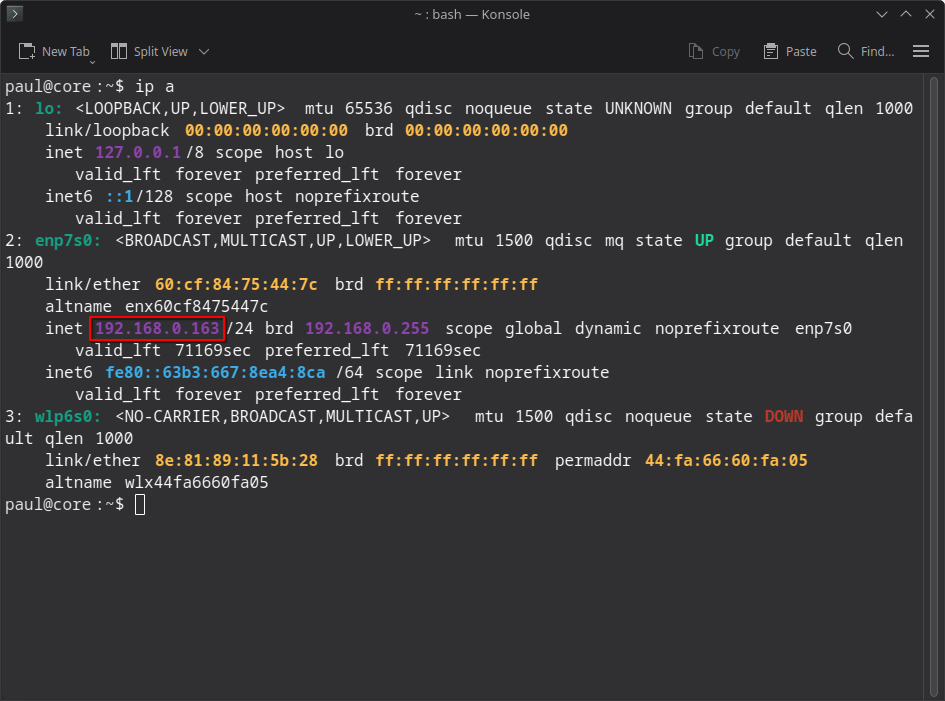Image resolution: width=945 pixels, height=701 pixels.
Task: Click the MAC address 60:cf:84:75:44:7c
Action: 236,284
